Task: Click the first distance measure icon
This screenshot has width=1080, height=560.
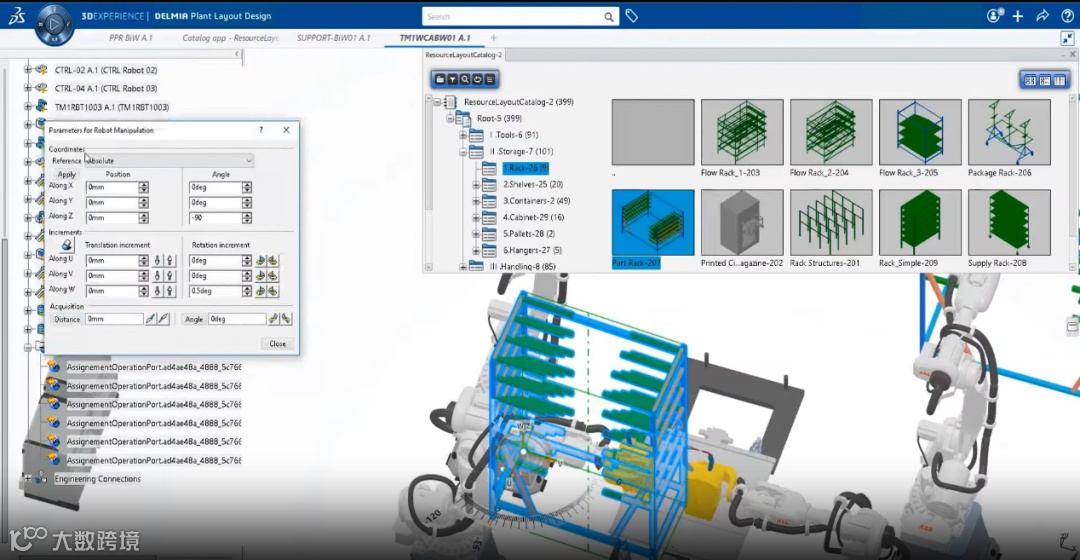Action: (151, 319)
